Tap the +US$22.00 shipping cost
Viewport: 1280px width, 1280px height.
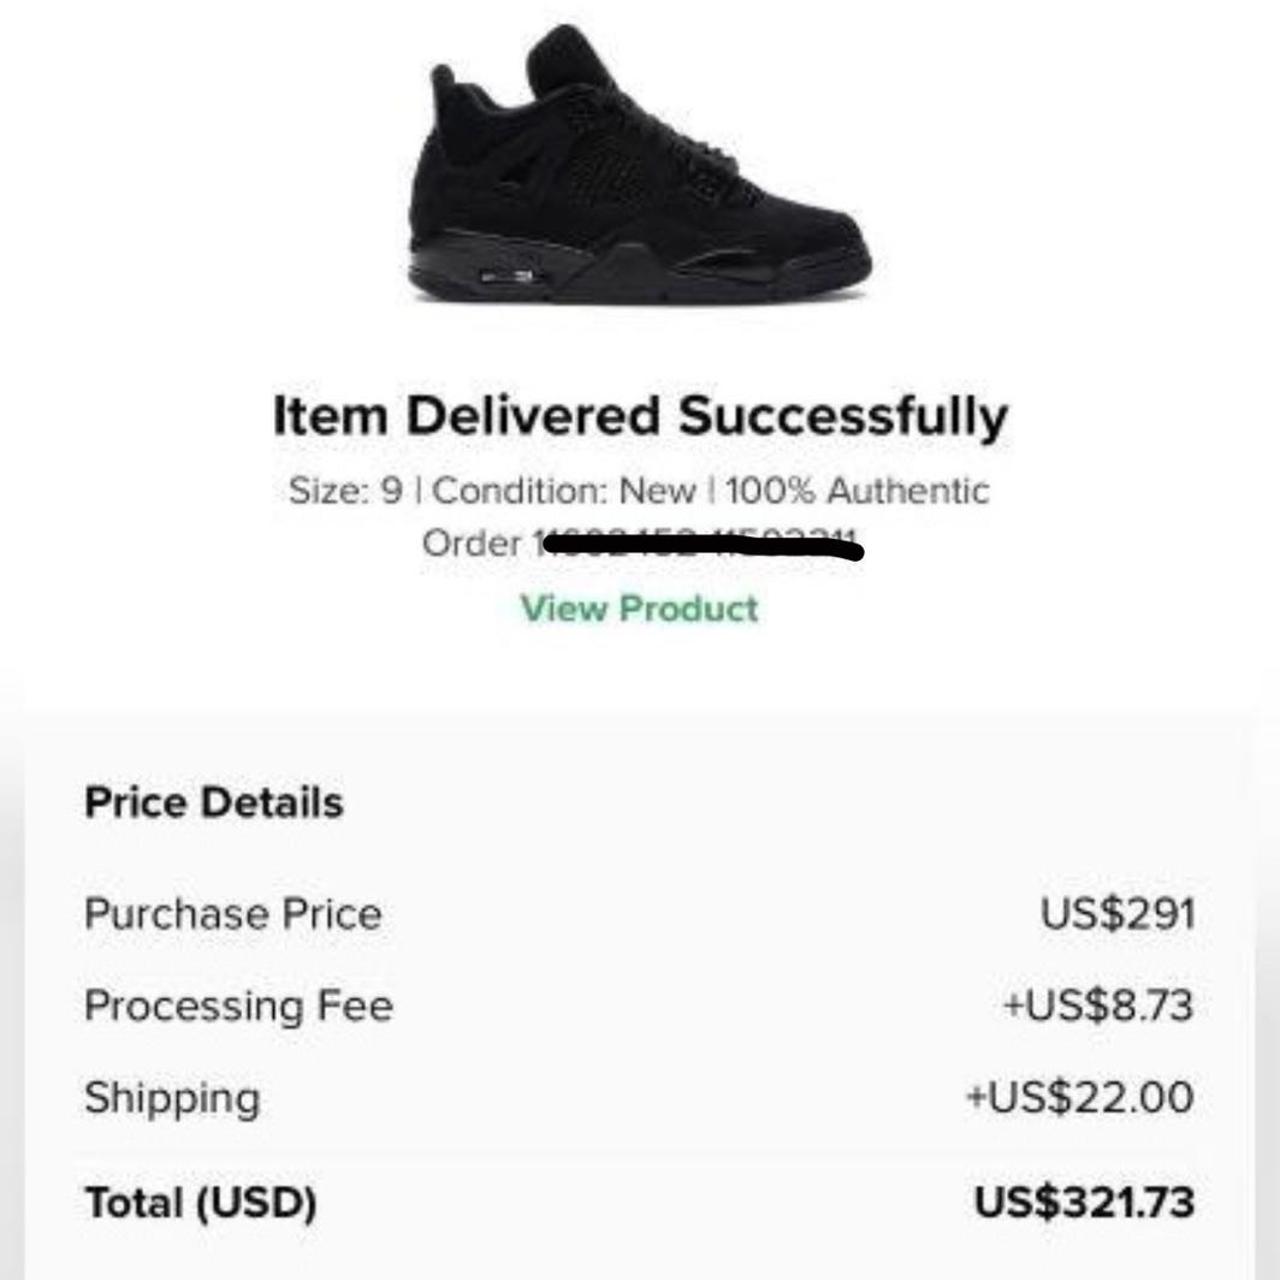coord(1080,1097)
